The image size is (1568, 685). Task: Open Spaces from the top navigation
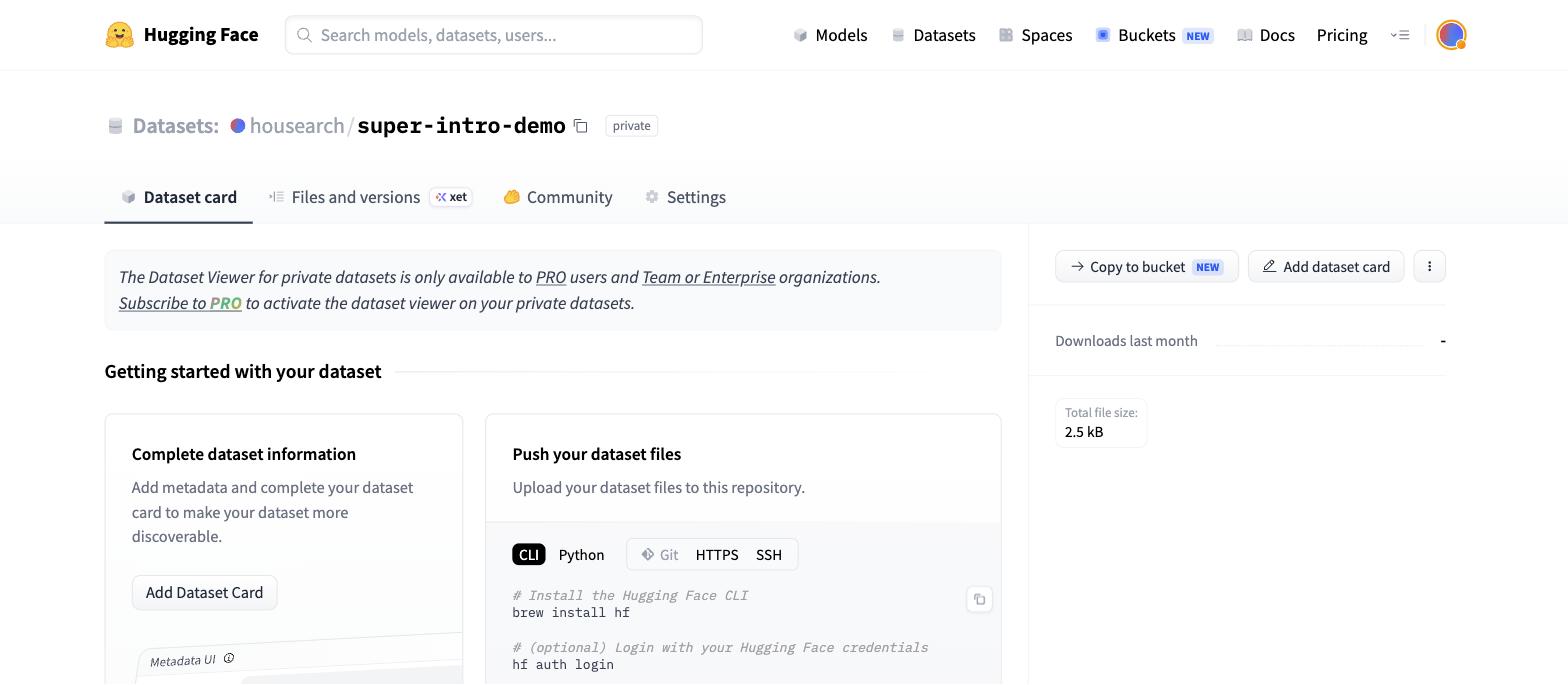(x=1035, y=35)
